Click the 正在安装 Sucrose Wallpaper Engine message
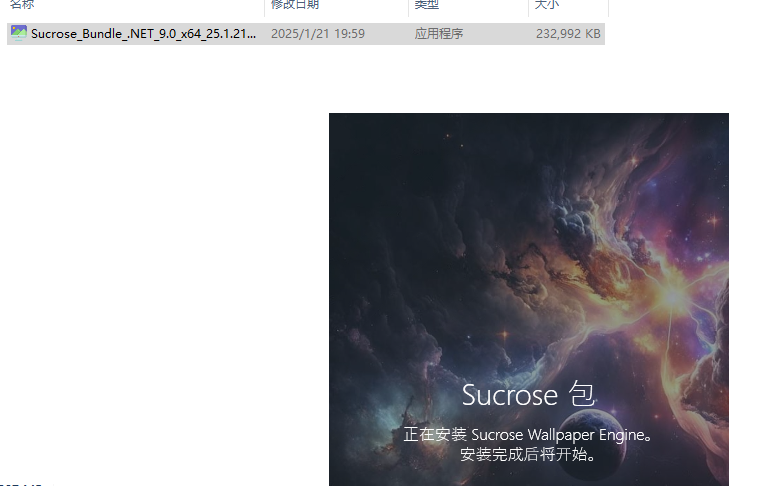 click(528, 435)
